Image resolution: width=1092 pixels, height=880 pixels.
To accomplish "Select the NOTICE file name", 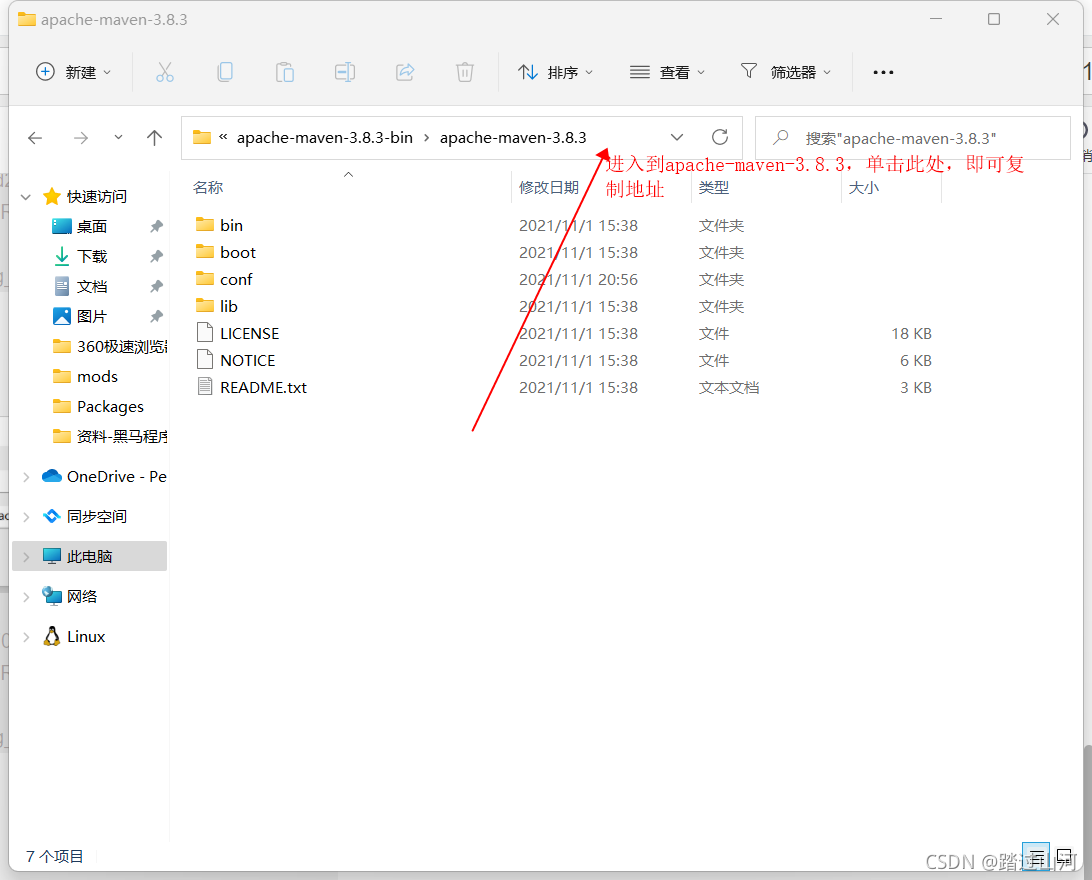I will [247, 360].
